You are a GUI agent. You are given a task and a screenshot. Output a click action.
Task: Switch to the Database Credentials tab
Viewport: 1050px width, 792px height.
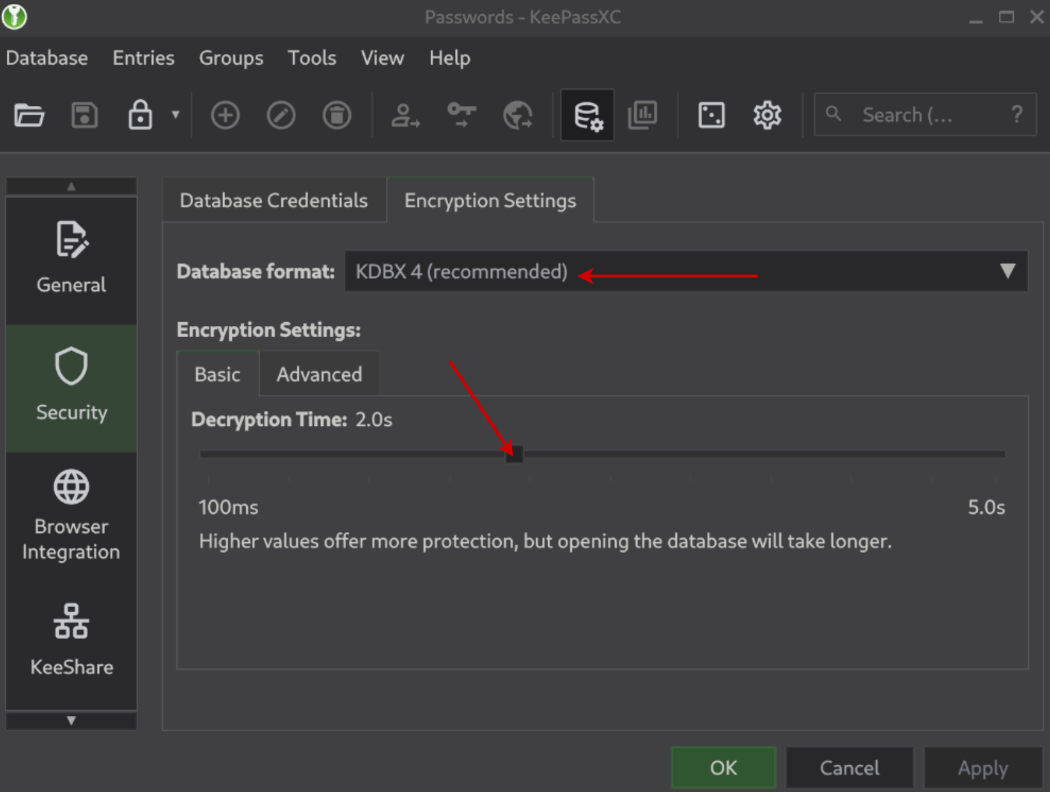point(273,200)
